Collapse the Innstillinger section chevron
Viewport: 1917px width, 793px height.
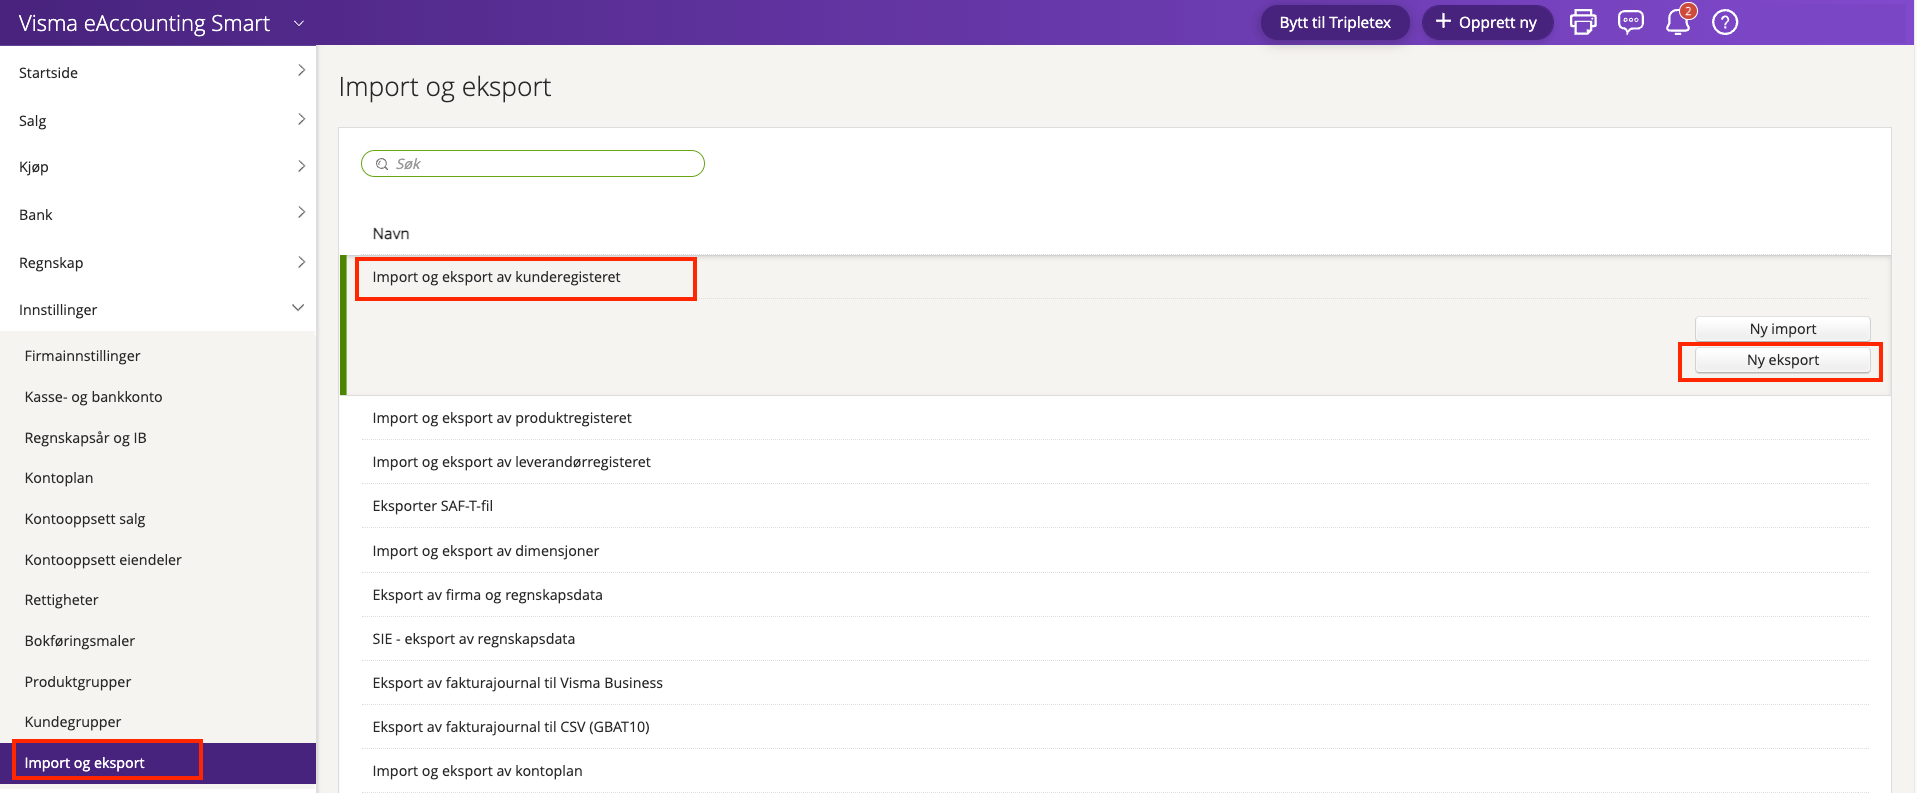tap(298, 308)
